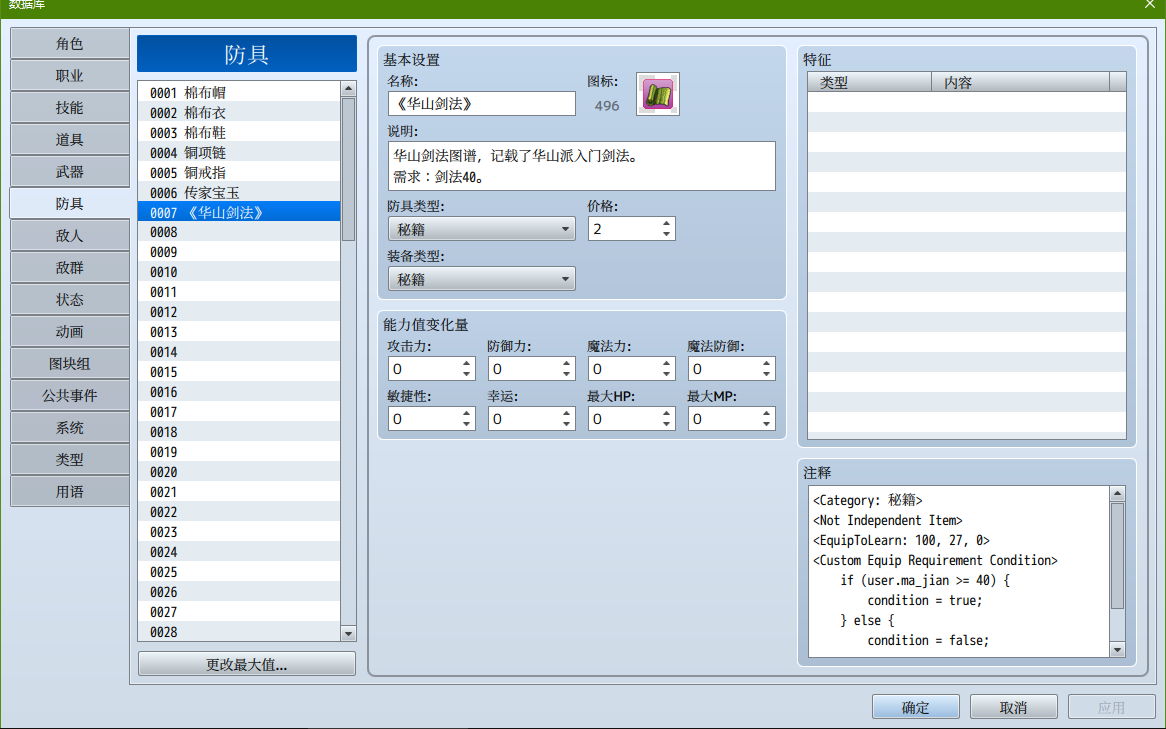Click the 确定 button

pyautogui.click(x=915, y=707)
